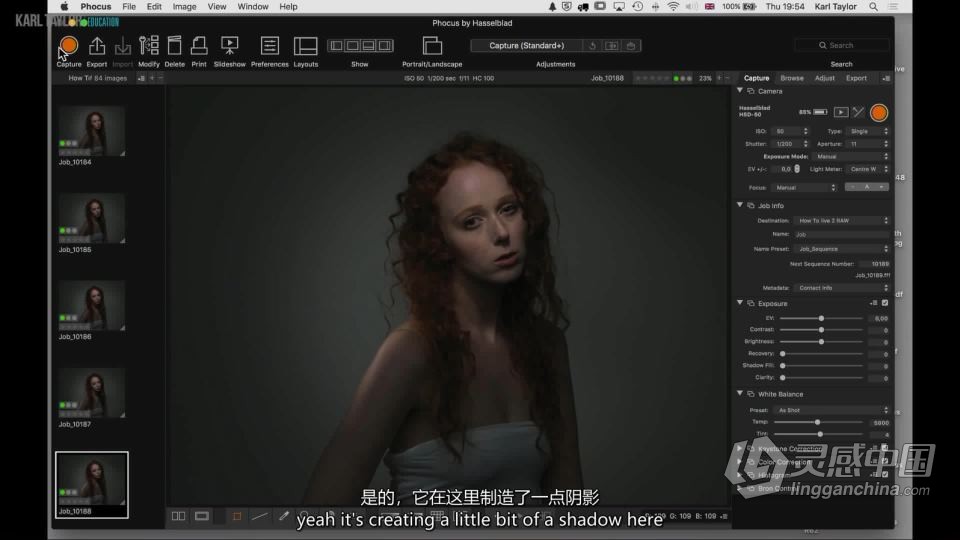This screenshot has width=960, height=540.
Task: Open the Image menu
Action: [184, 7]
